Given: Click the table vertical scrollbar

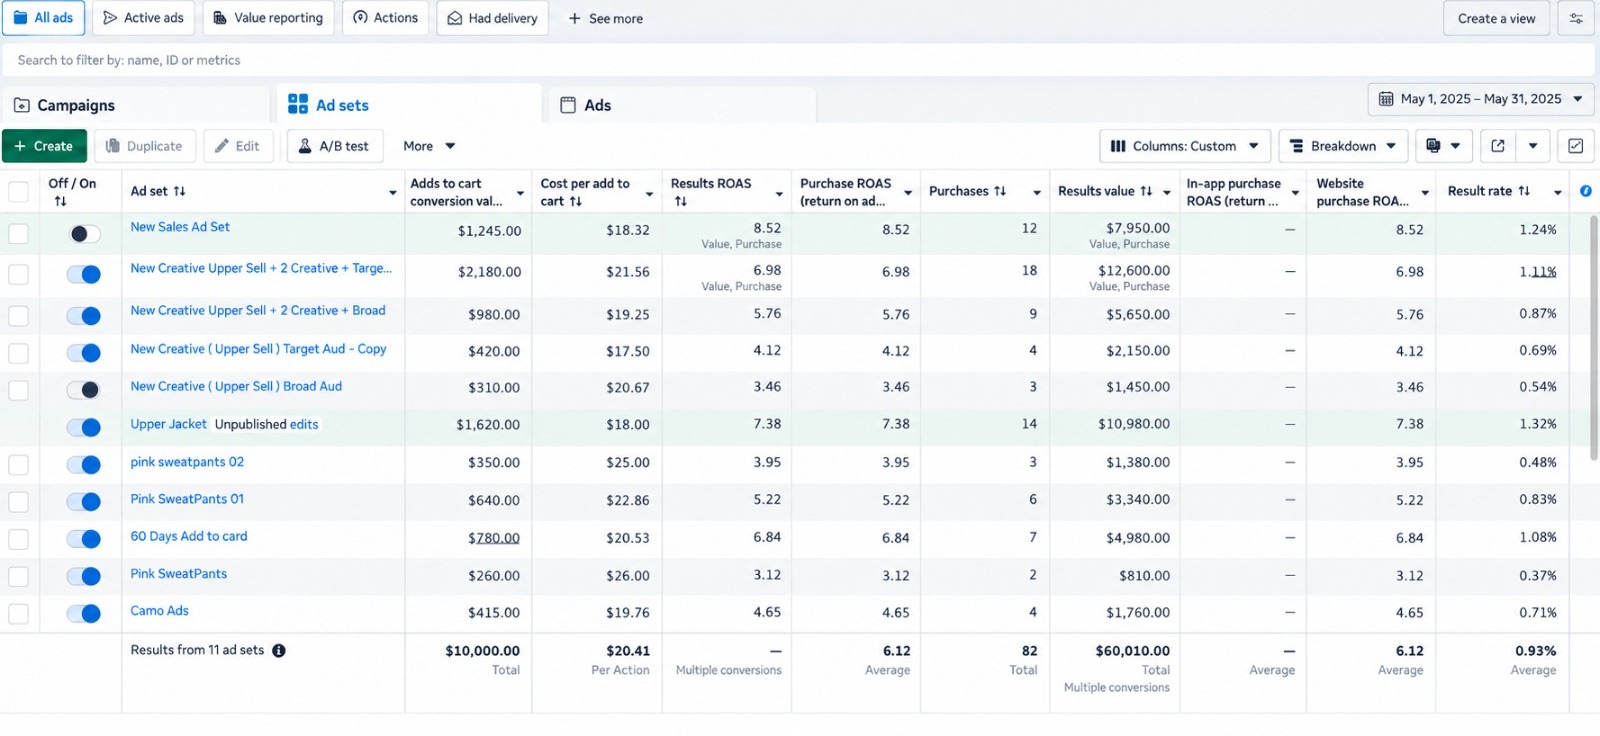Looking at the screenshot, I should click(1595, 338).
